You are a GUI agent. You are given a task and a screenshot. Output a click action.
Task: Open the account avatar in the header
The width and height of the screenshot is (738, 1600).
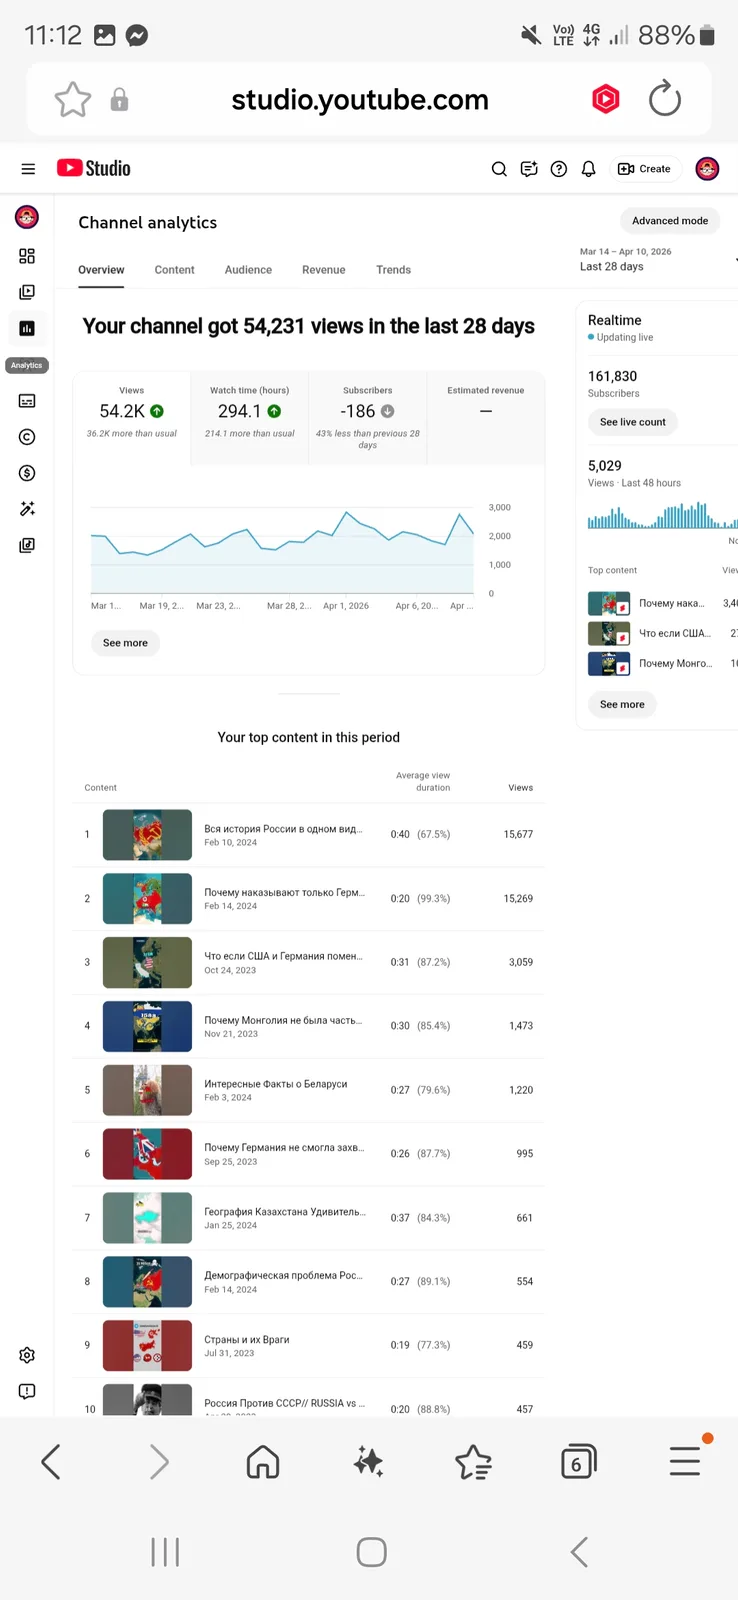click(x=707, y=169)
